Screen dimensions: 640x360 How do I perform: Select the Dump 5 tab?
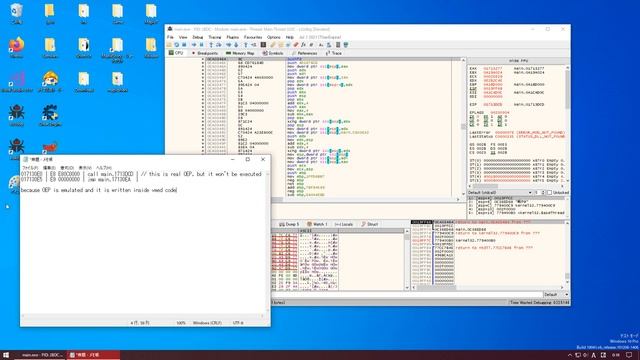pos(289,224)
